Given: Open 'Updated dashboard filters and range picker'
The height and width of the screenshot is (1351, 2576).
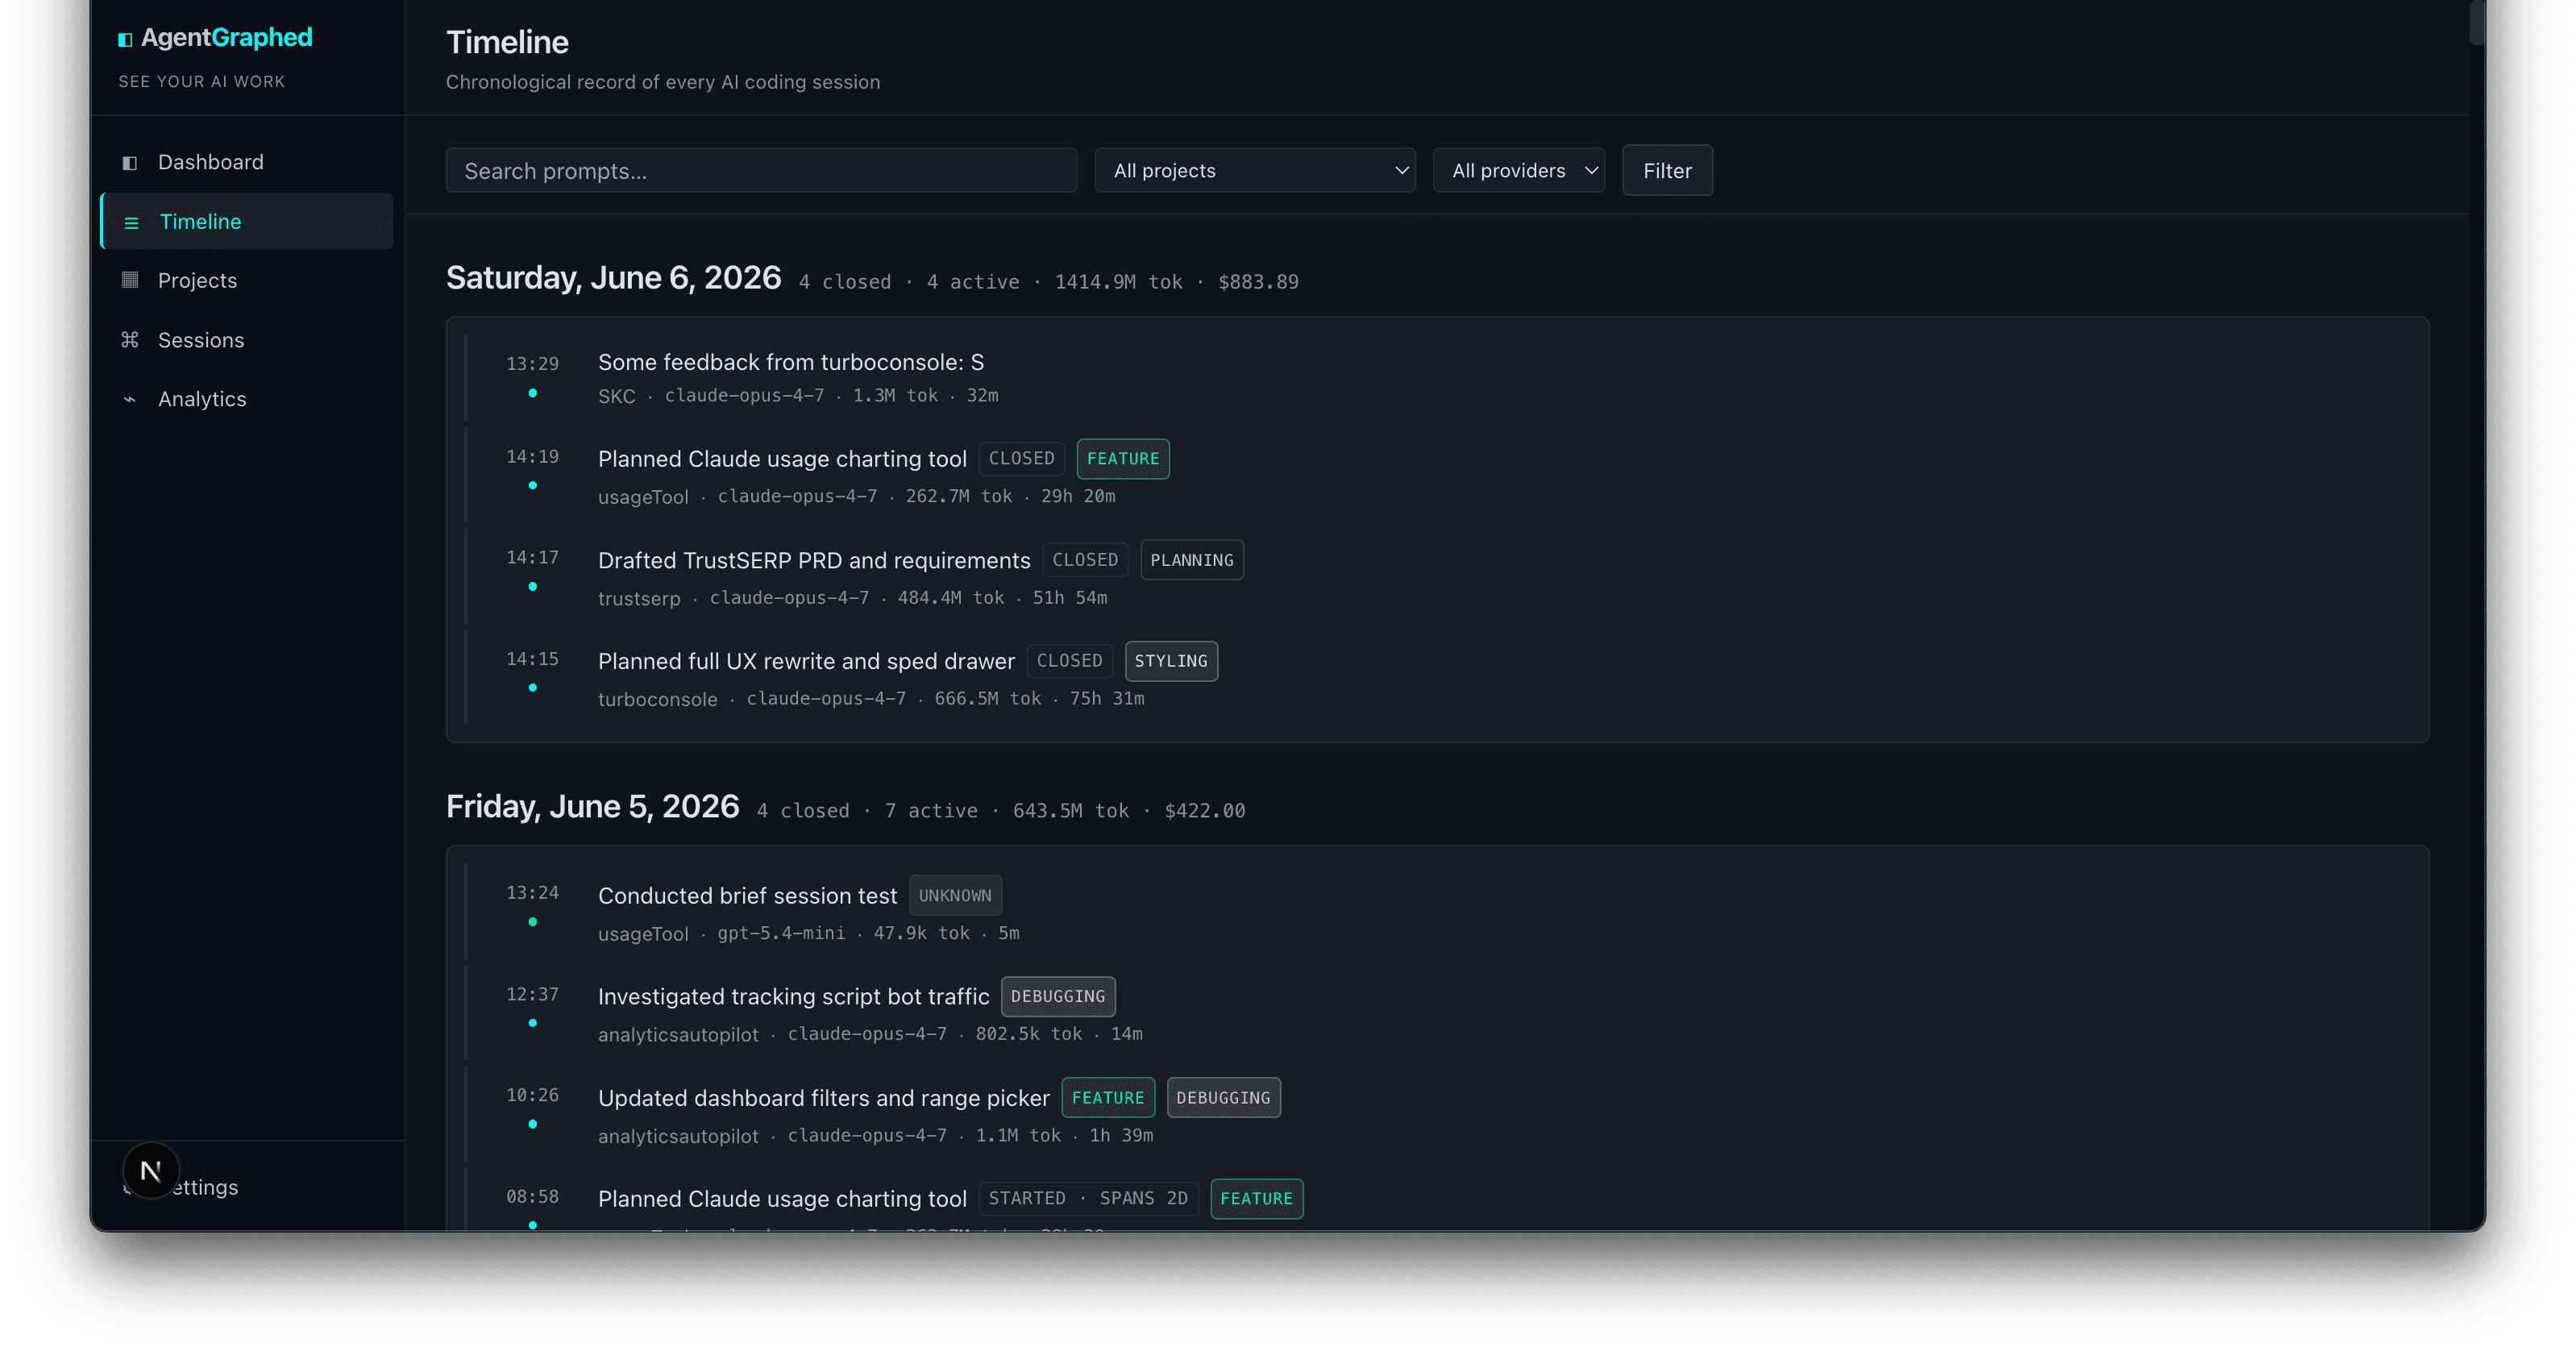Looking at the screenshot, I should coord(823,1098).
